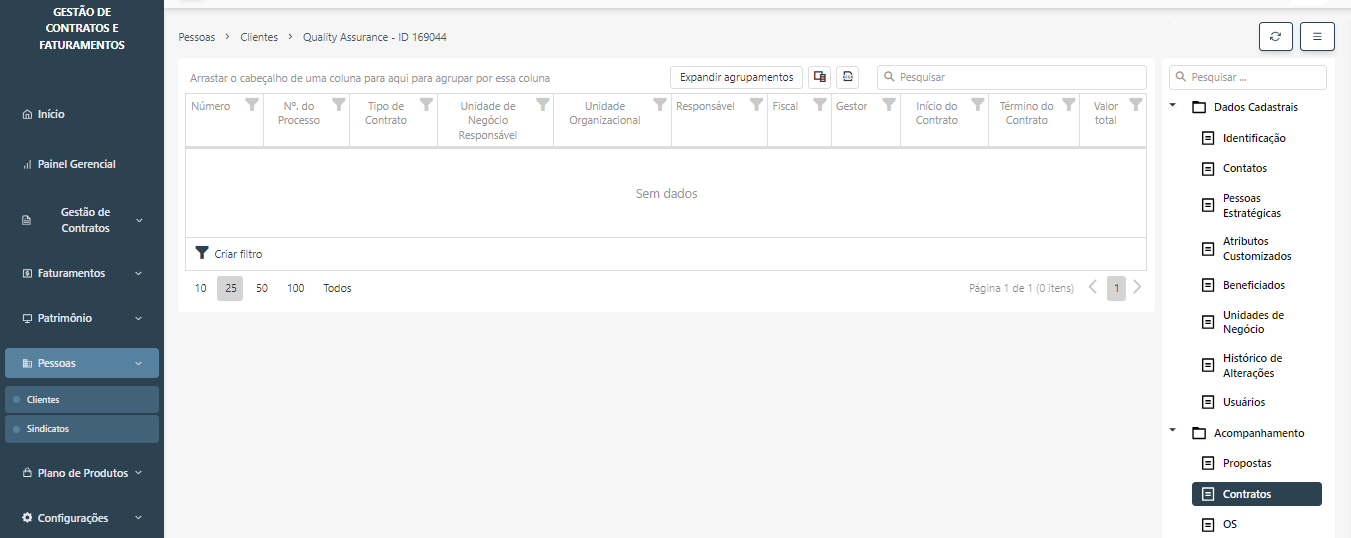This screenshot has width=1351, height=538.
Task: Click filter icon on Valor total column
Action: coord(1135,104)
